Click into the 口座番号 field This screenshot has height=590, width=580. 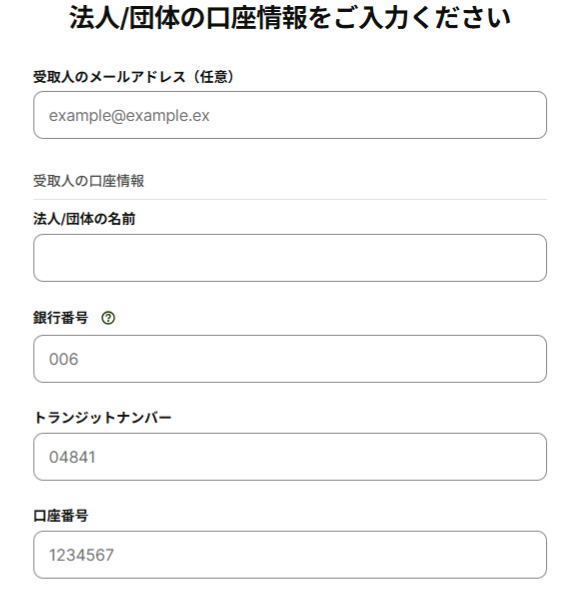290,555
